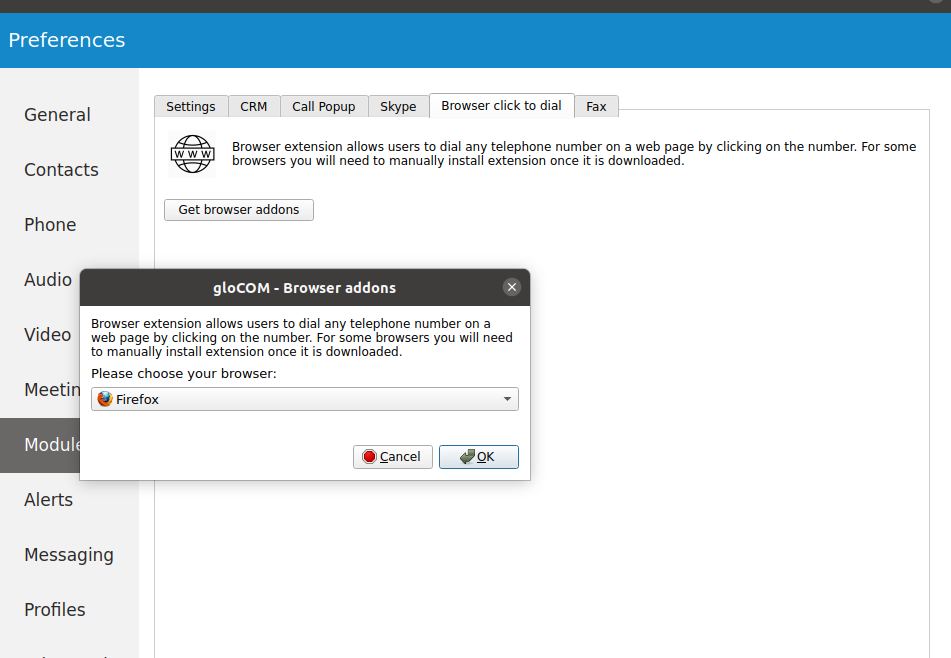
Task: Close the Browser addons dialog
Action: click(x=512, y=287)
